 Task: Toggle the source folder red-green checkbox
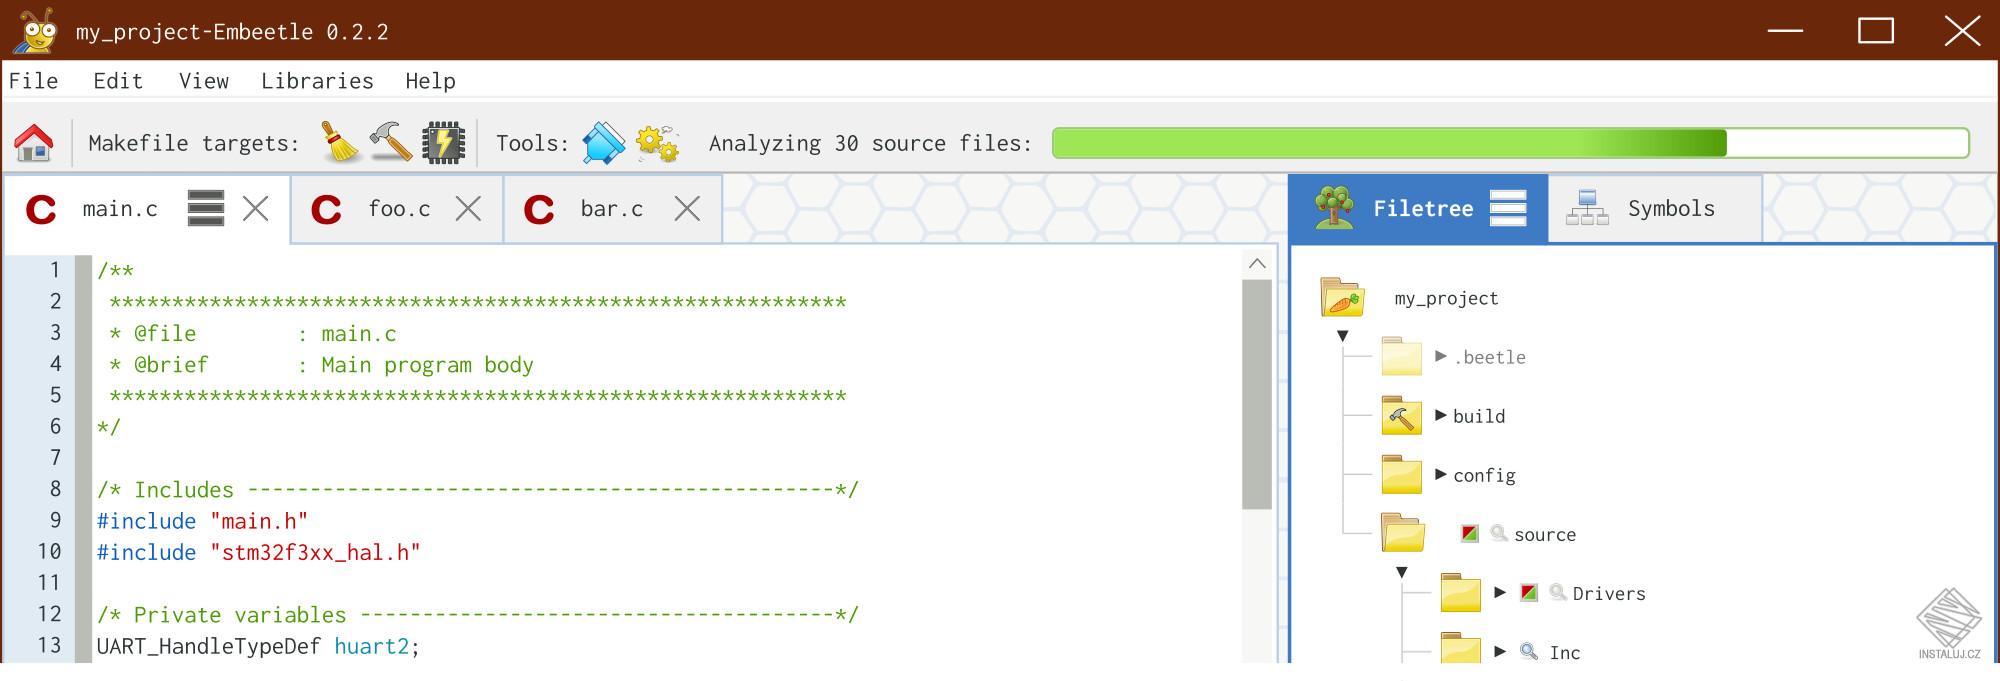1469,533
